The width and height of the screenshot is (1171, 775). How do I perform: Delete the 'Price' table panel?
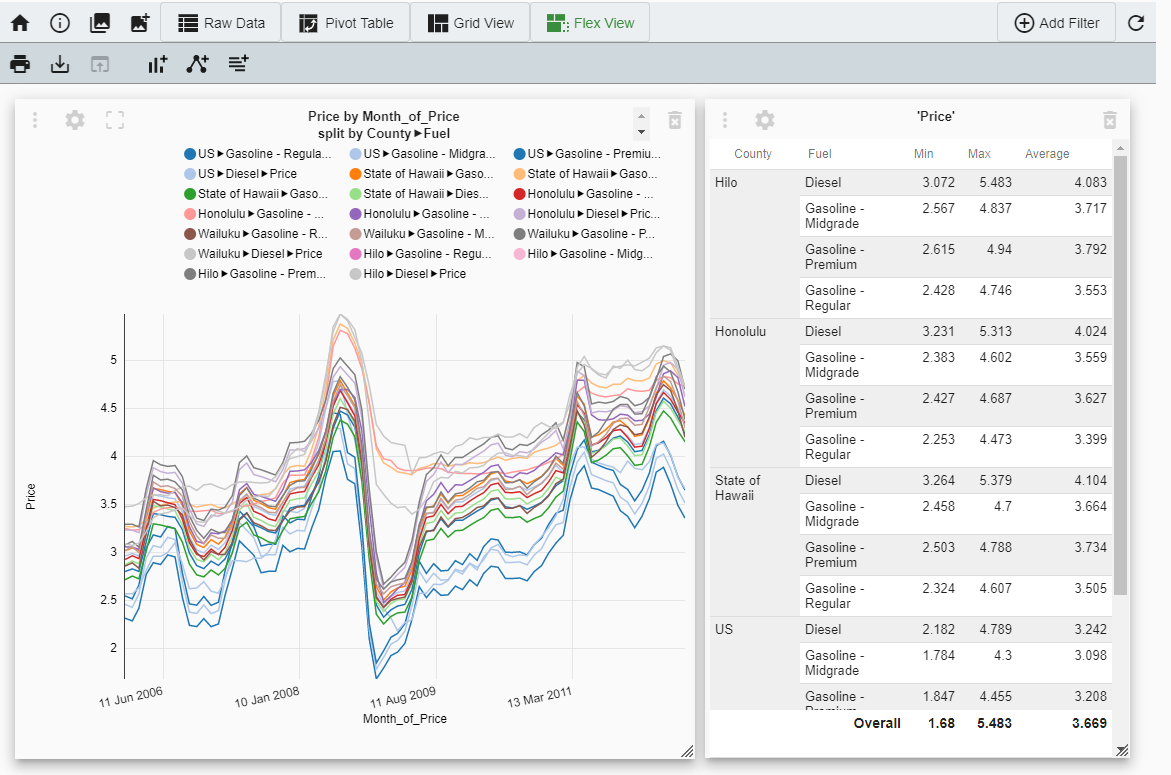[1110, 120]
